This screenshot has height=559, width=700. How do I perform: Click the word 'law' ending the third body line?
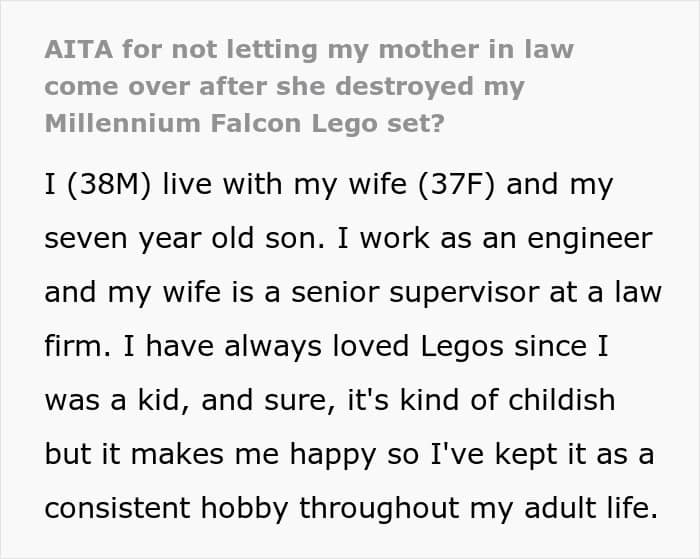(x=638, y=293)
